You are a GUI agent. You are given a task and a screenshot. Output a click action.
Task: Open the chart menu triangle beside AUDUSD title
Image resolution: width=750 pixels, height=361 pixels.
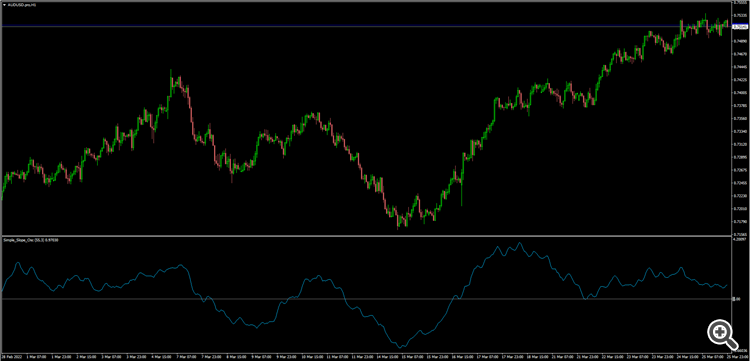4,4
